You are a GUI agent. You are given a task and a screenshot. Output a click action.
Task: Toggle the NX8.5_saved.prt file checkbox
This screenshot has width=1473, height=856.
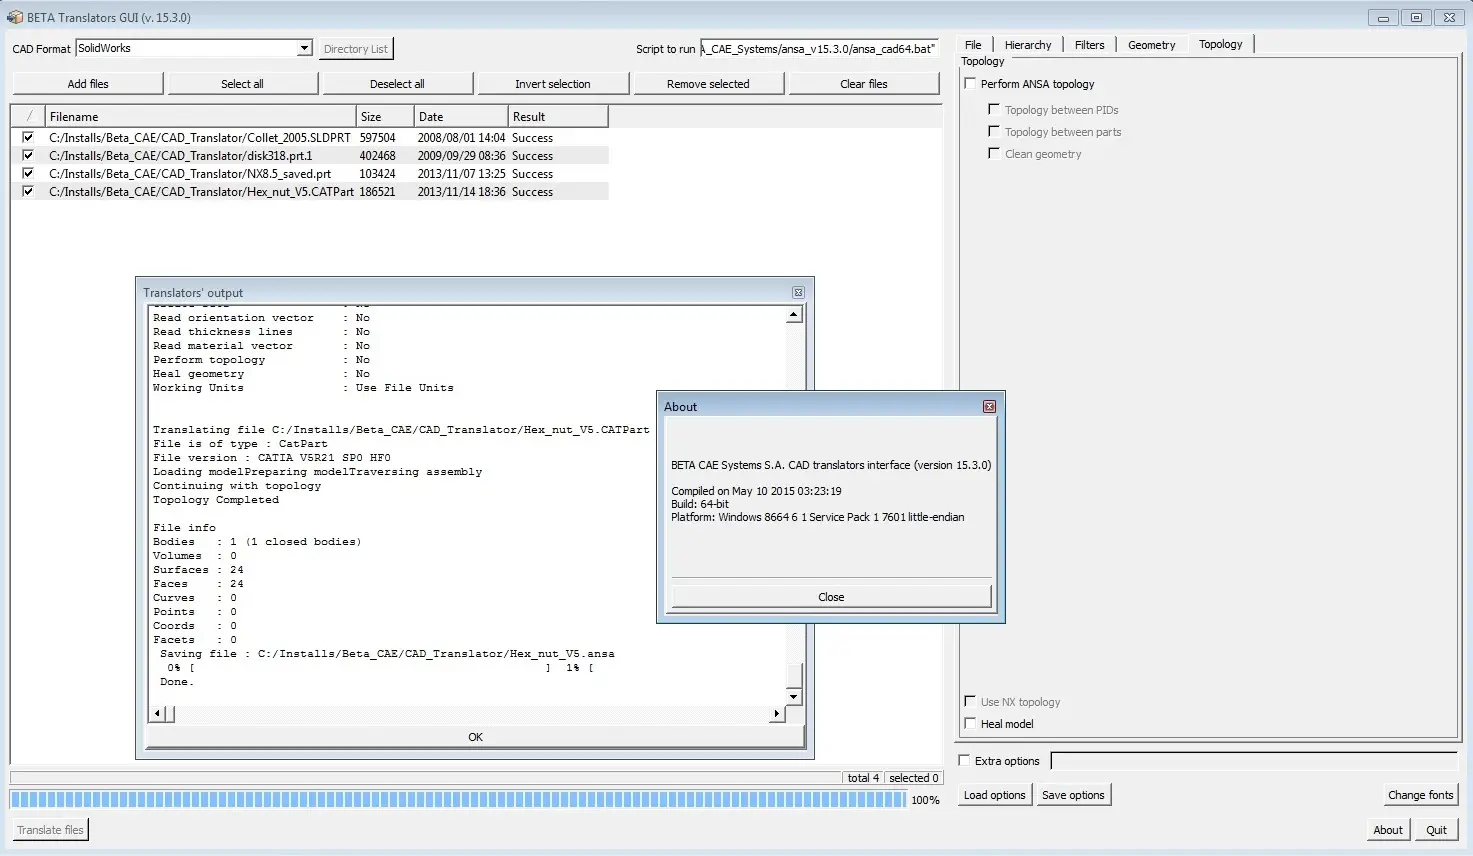(28, 173)
